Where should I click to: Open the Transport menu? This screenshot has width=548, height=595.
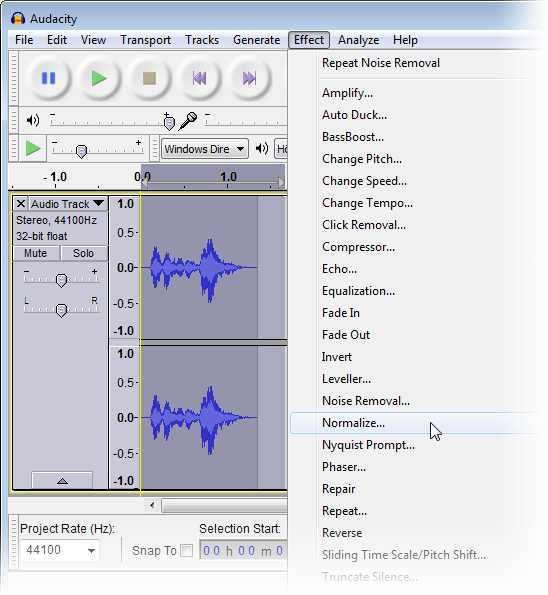[145, 40]
